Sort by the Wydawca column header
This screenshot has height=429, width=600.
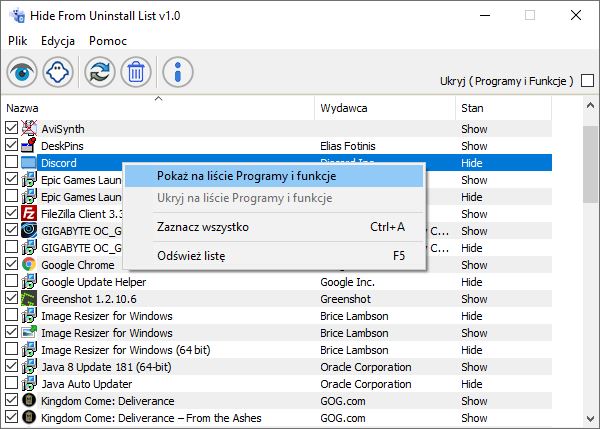tap(385, 108)
